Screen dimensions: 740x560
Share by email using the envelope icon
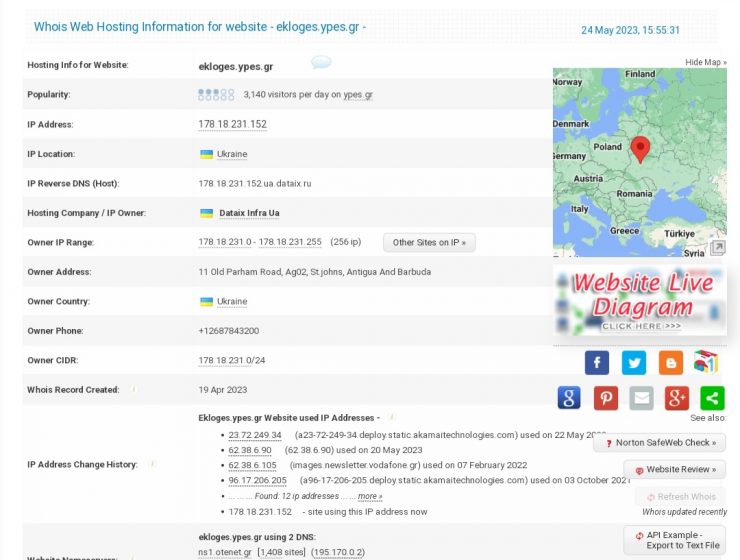[x=642, y=398]
